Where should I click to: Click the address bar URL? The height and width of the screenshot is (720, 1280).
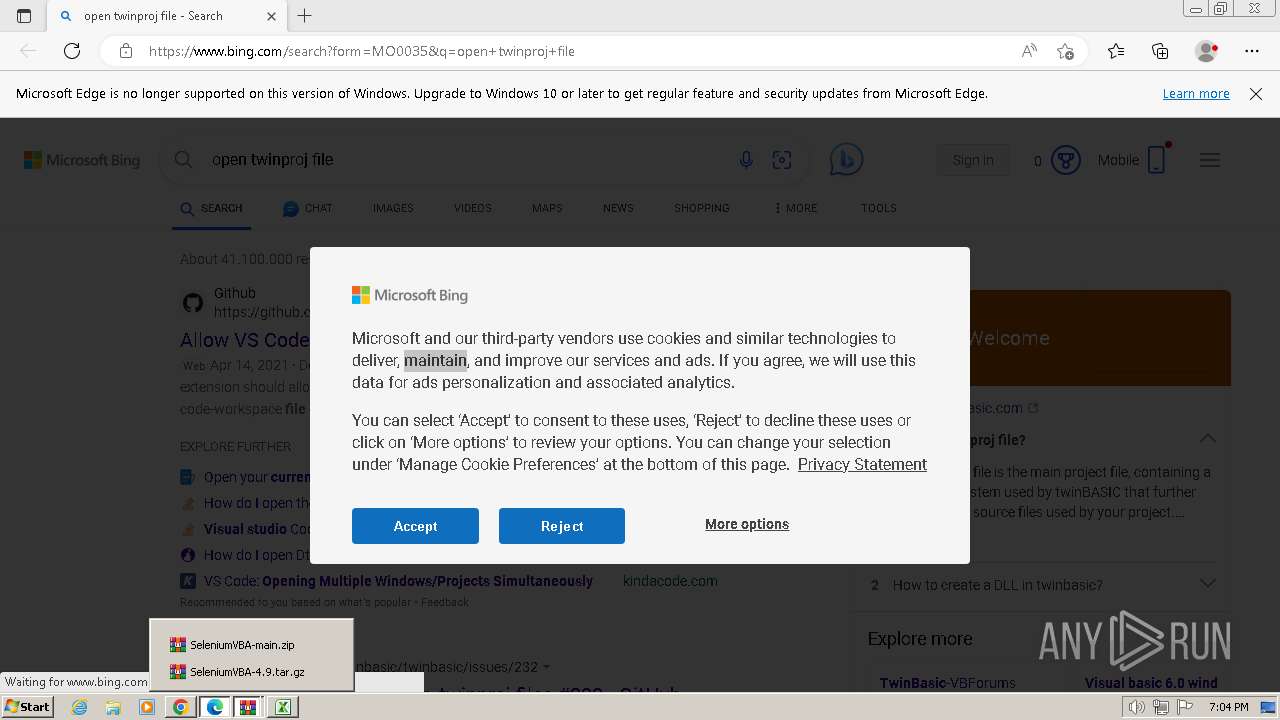tap(361, 51)
